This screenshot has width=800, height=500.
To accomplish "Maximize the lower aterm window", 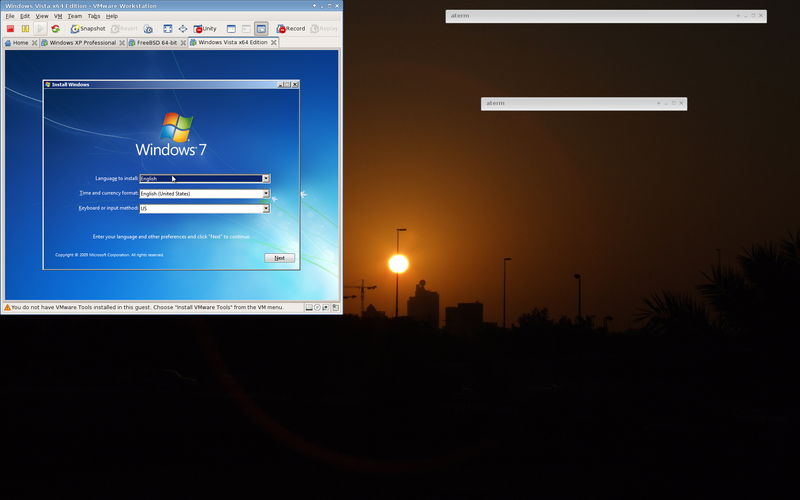I will tap(673, 103).
